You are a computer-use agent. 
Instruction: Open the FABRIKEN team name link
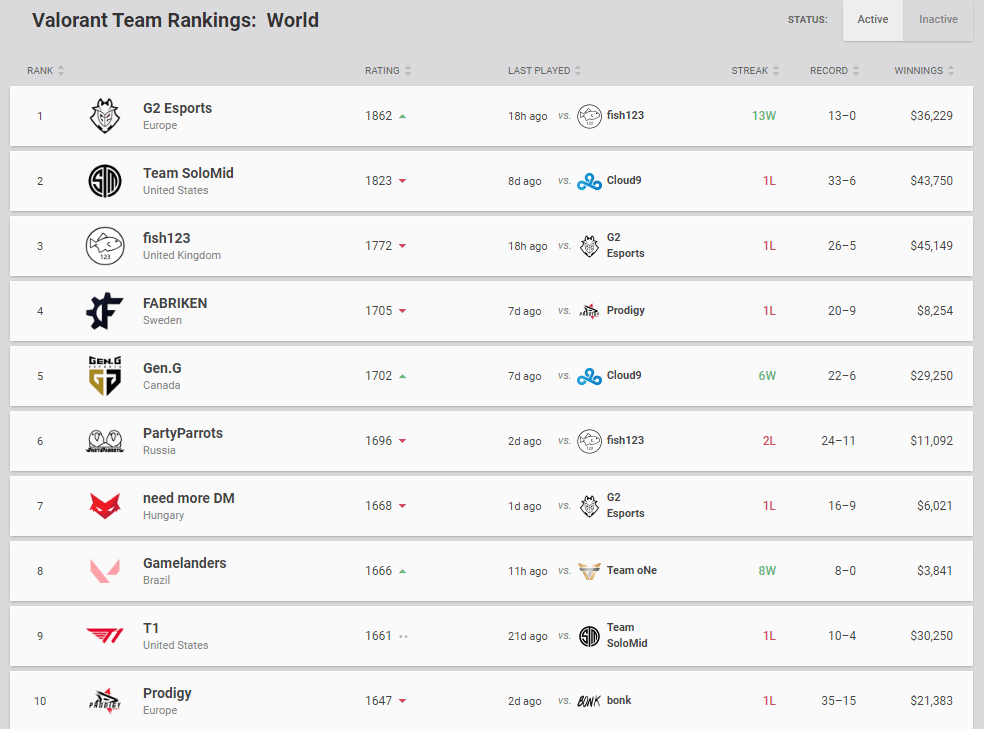pos(175,303)
